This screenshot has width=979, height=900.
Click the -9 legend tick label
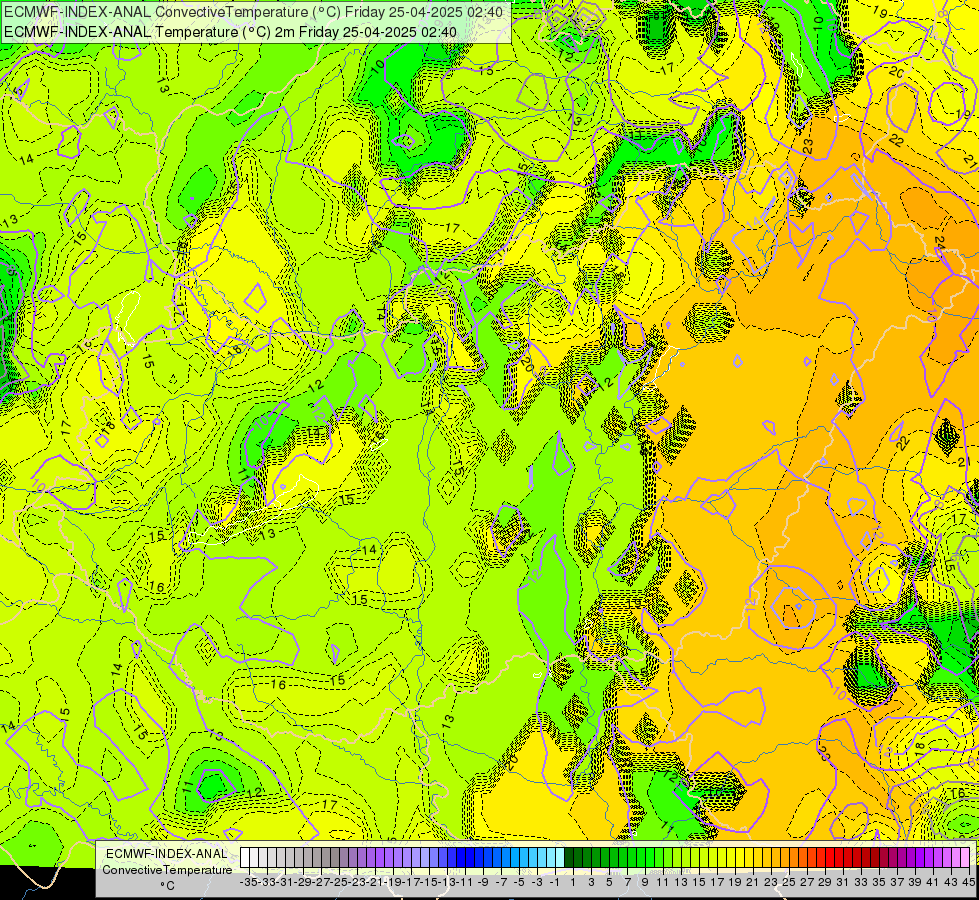point(483,882)
